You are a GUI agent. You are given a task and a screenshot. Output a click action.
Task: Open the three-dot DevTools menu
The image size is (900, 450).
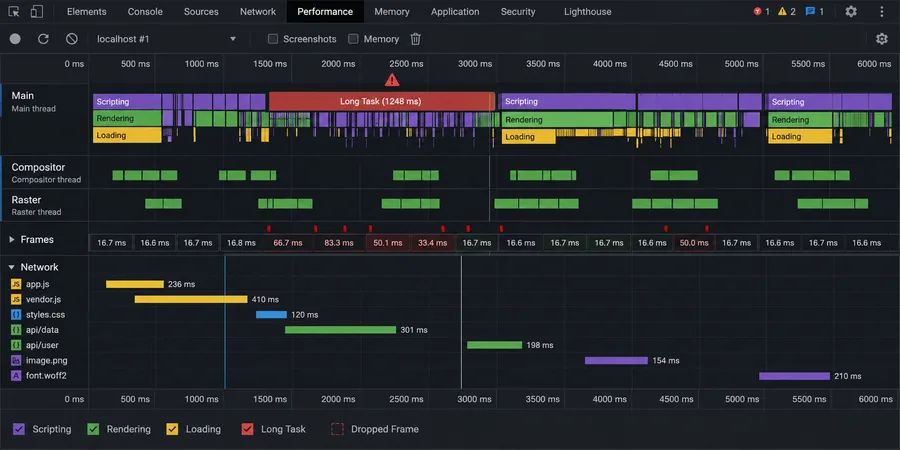click(882, 11)
